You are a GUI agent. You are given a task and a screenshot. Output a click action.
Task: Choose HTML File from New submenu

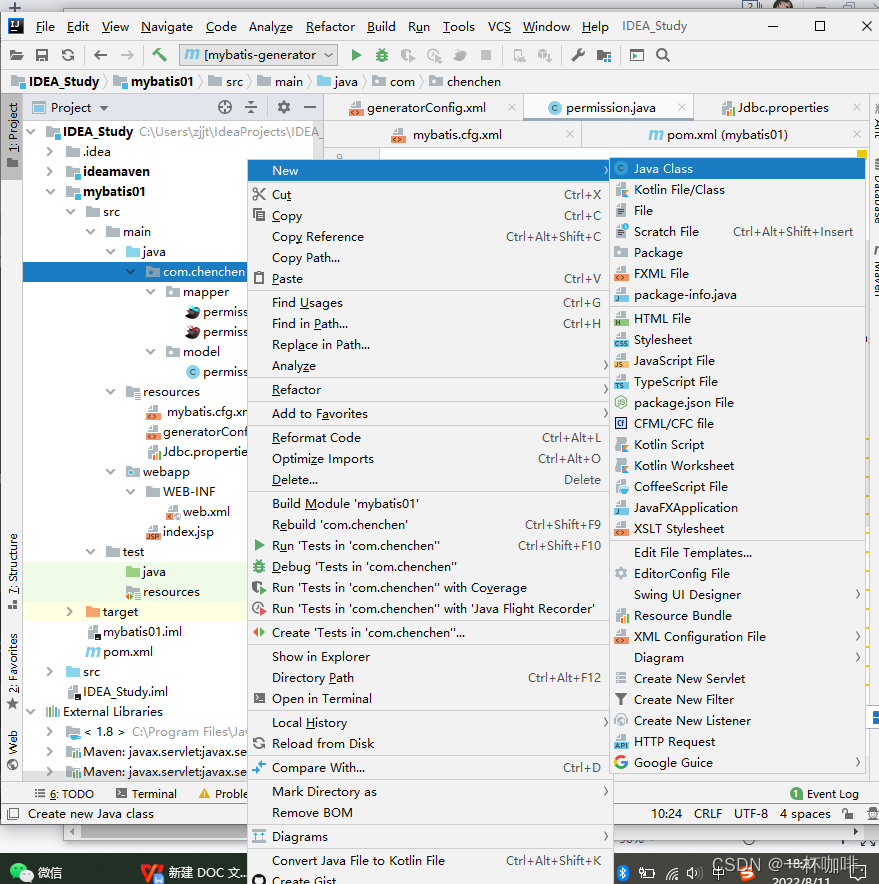tap(737, 319)
